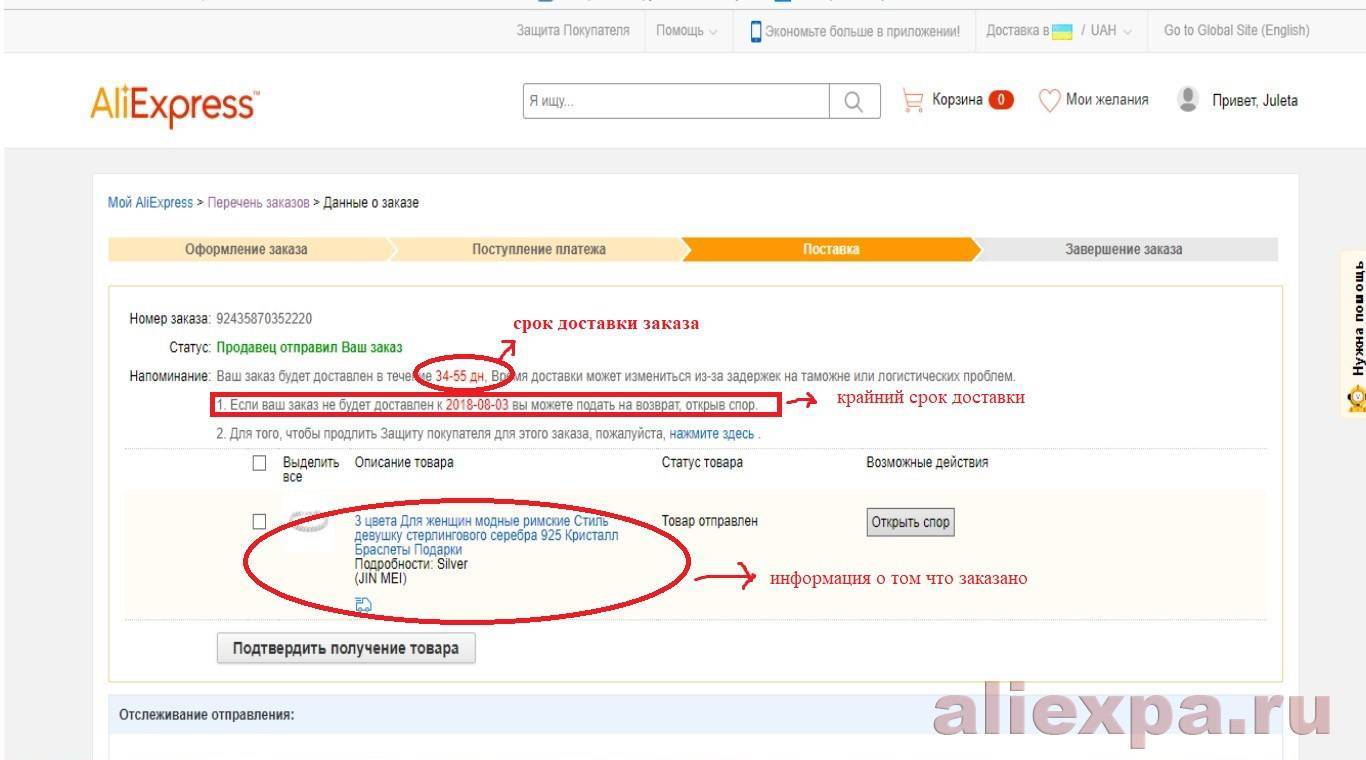Screen dimensions: 1366x760
Task: Expand the 'Помощь' dropdown
Action: pyautogui.click(x=687, y=31)
